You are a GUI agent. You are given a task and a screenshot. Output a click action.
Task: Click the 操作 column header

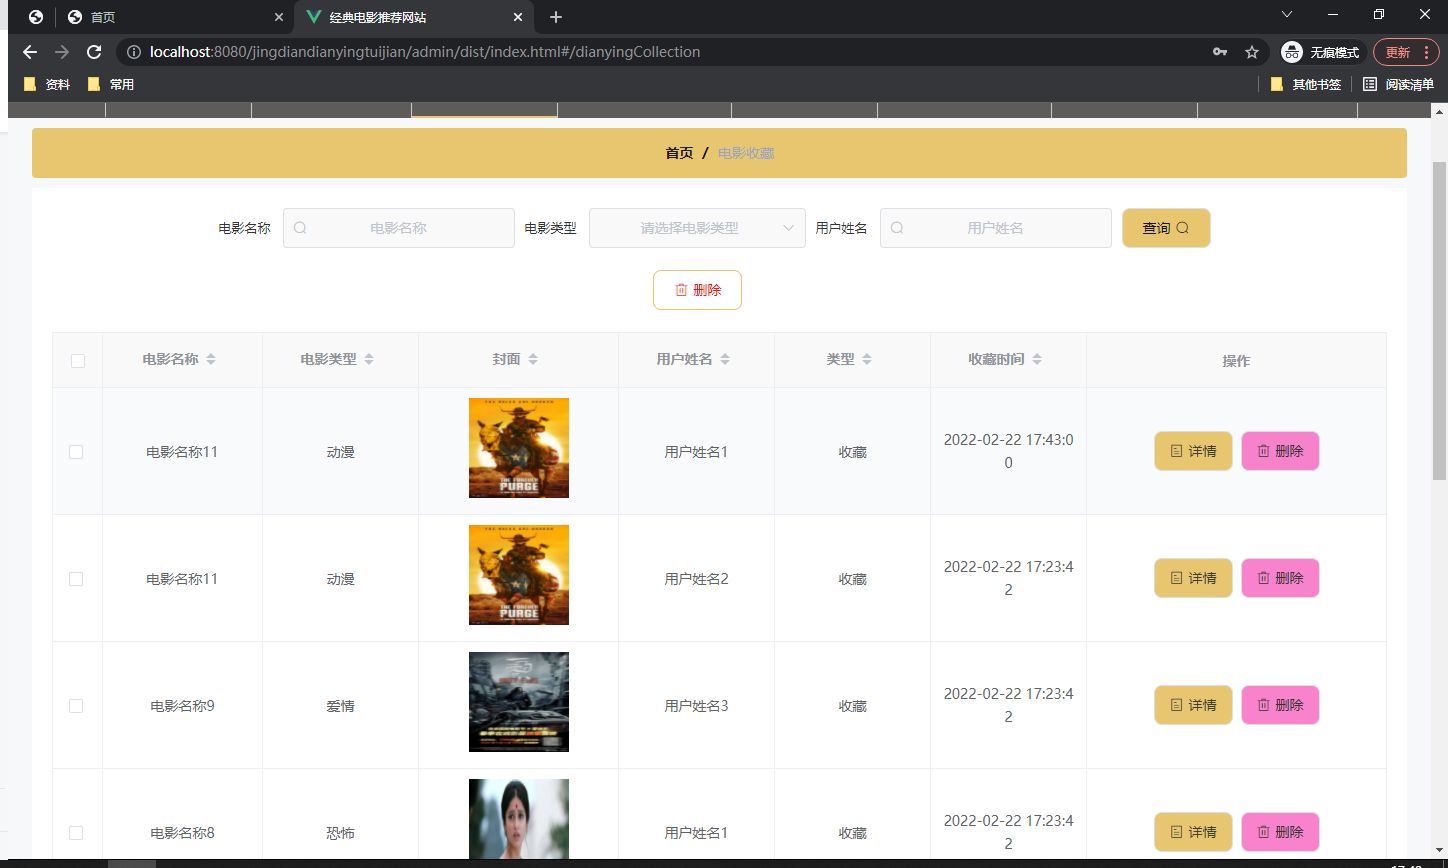[x=1236, y=361]
